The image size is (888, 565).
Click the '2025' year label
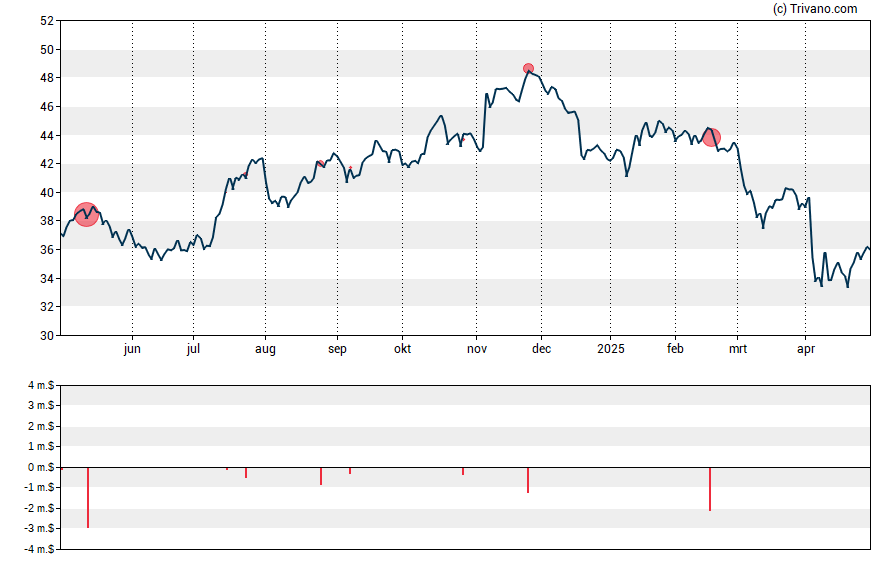pyautogui.click(x=610, y=349)
